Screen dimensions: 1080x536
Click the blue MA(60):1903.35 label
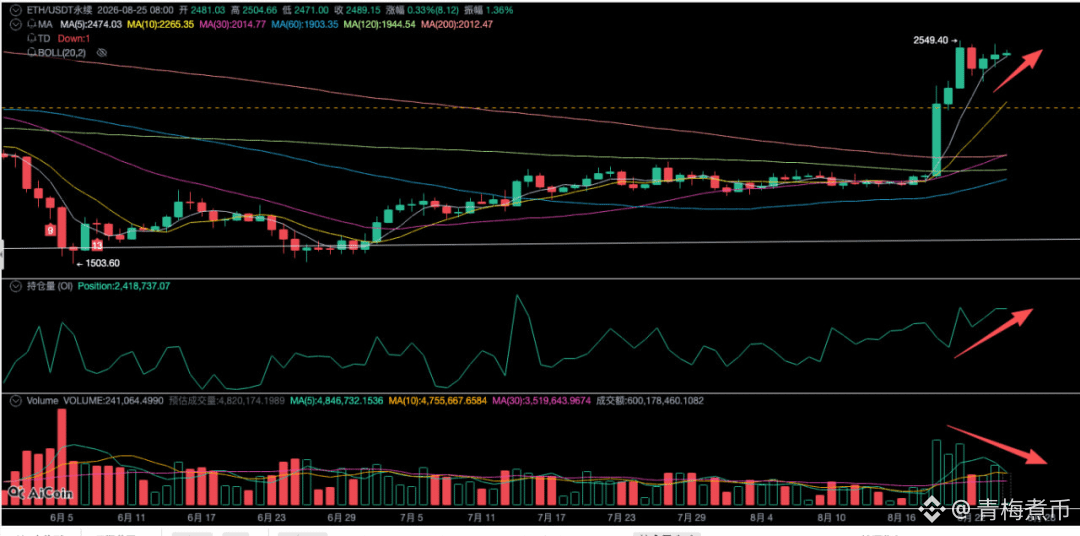[x=304, y=24]
